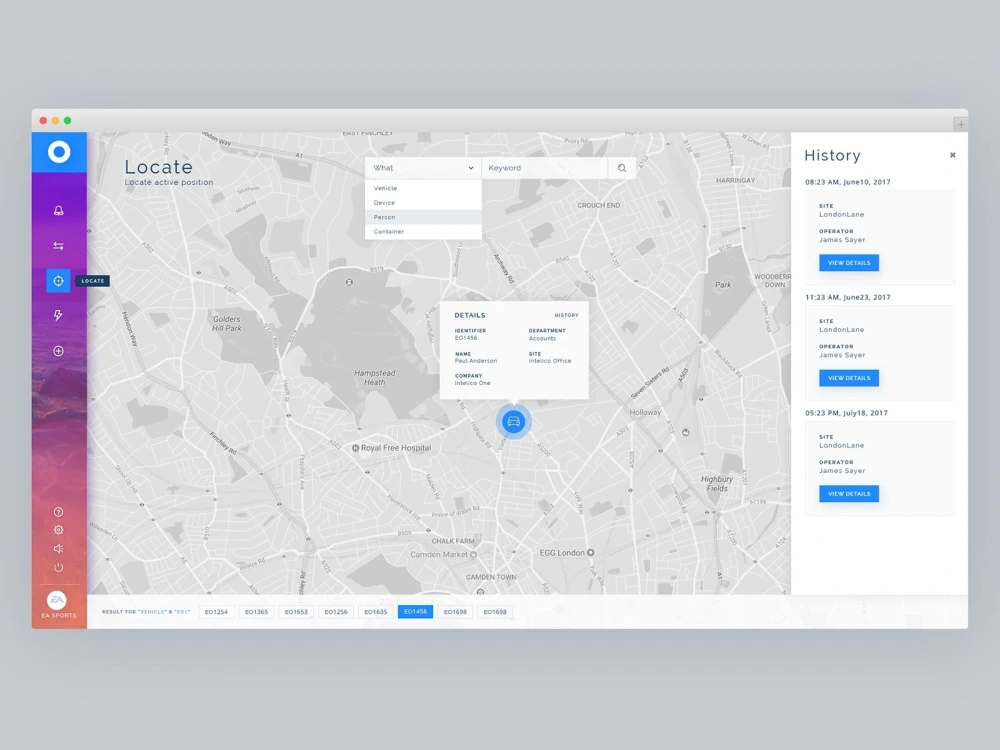This screenshot has height=750, width=1000.
Task: Open the lightning bolt sidebar icon
Action: [58, 316]
